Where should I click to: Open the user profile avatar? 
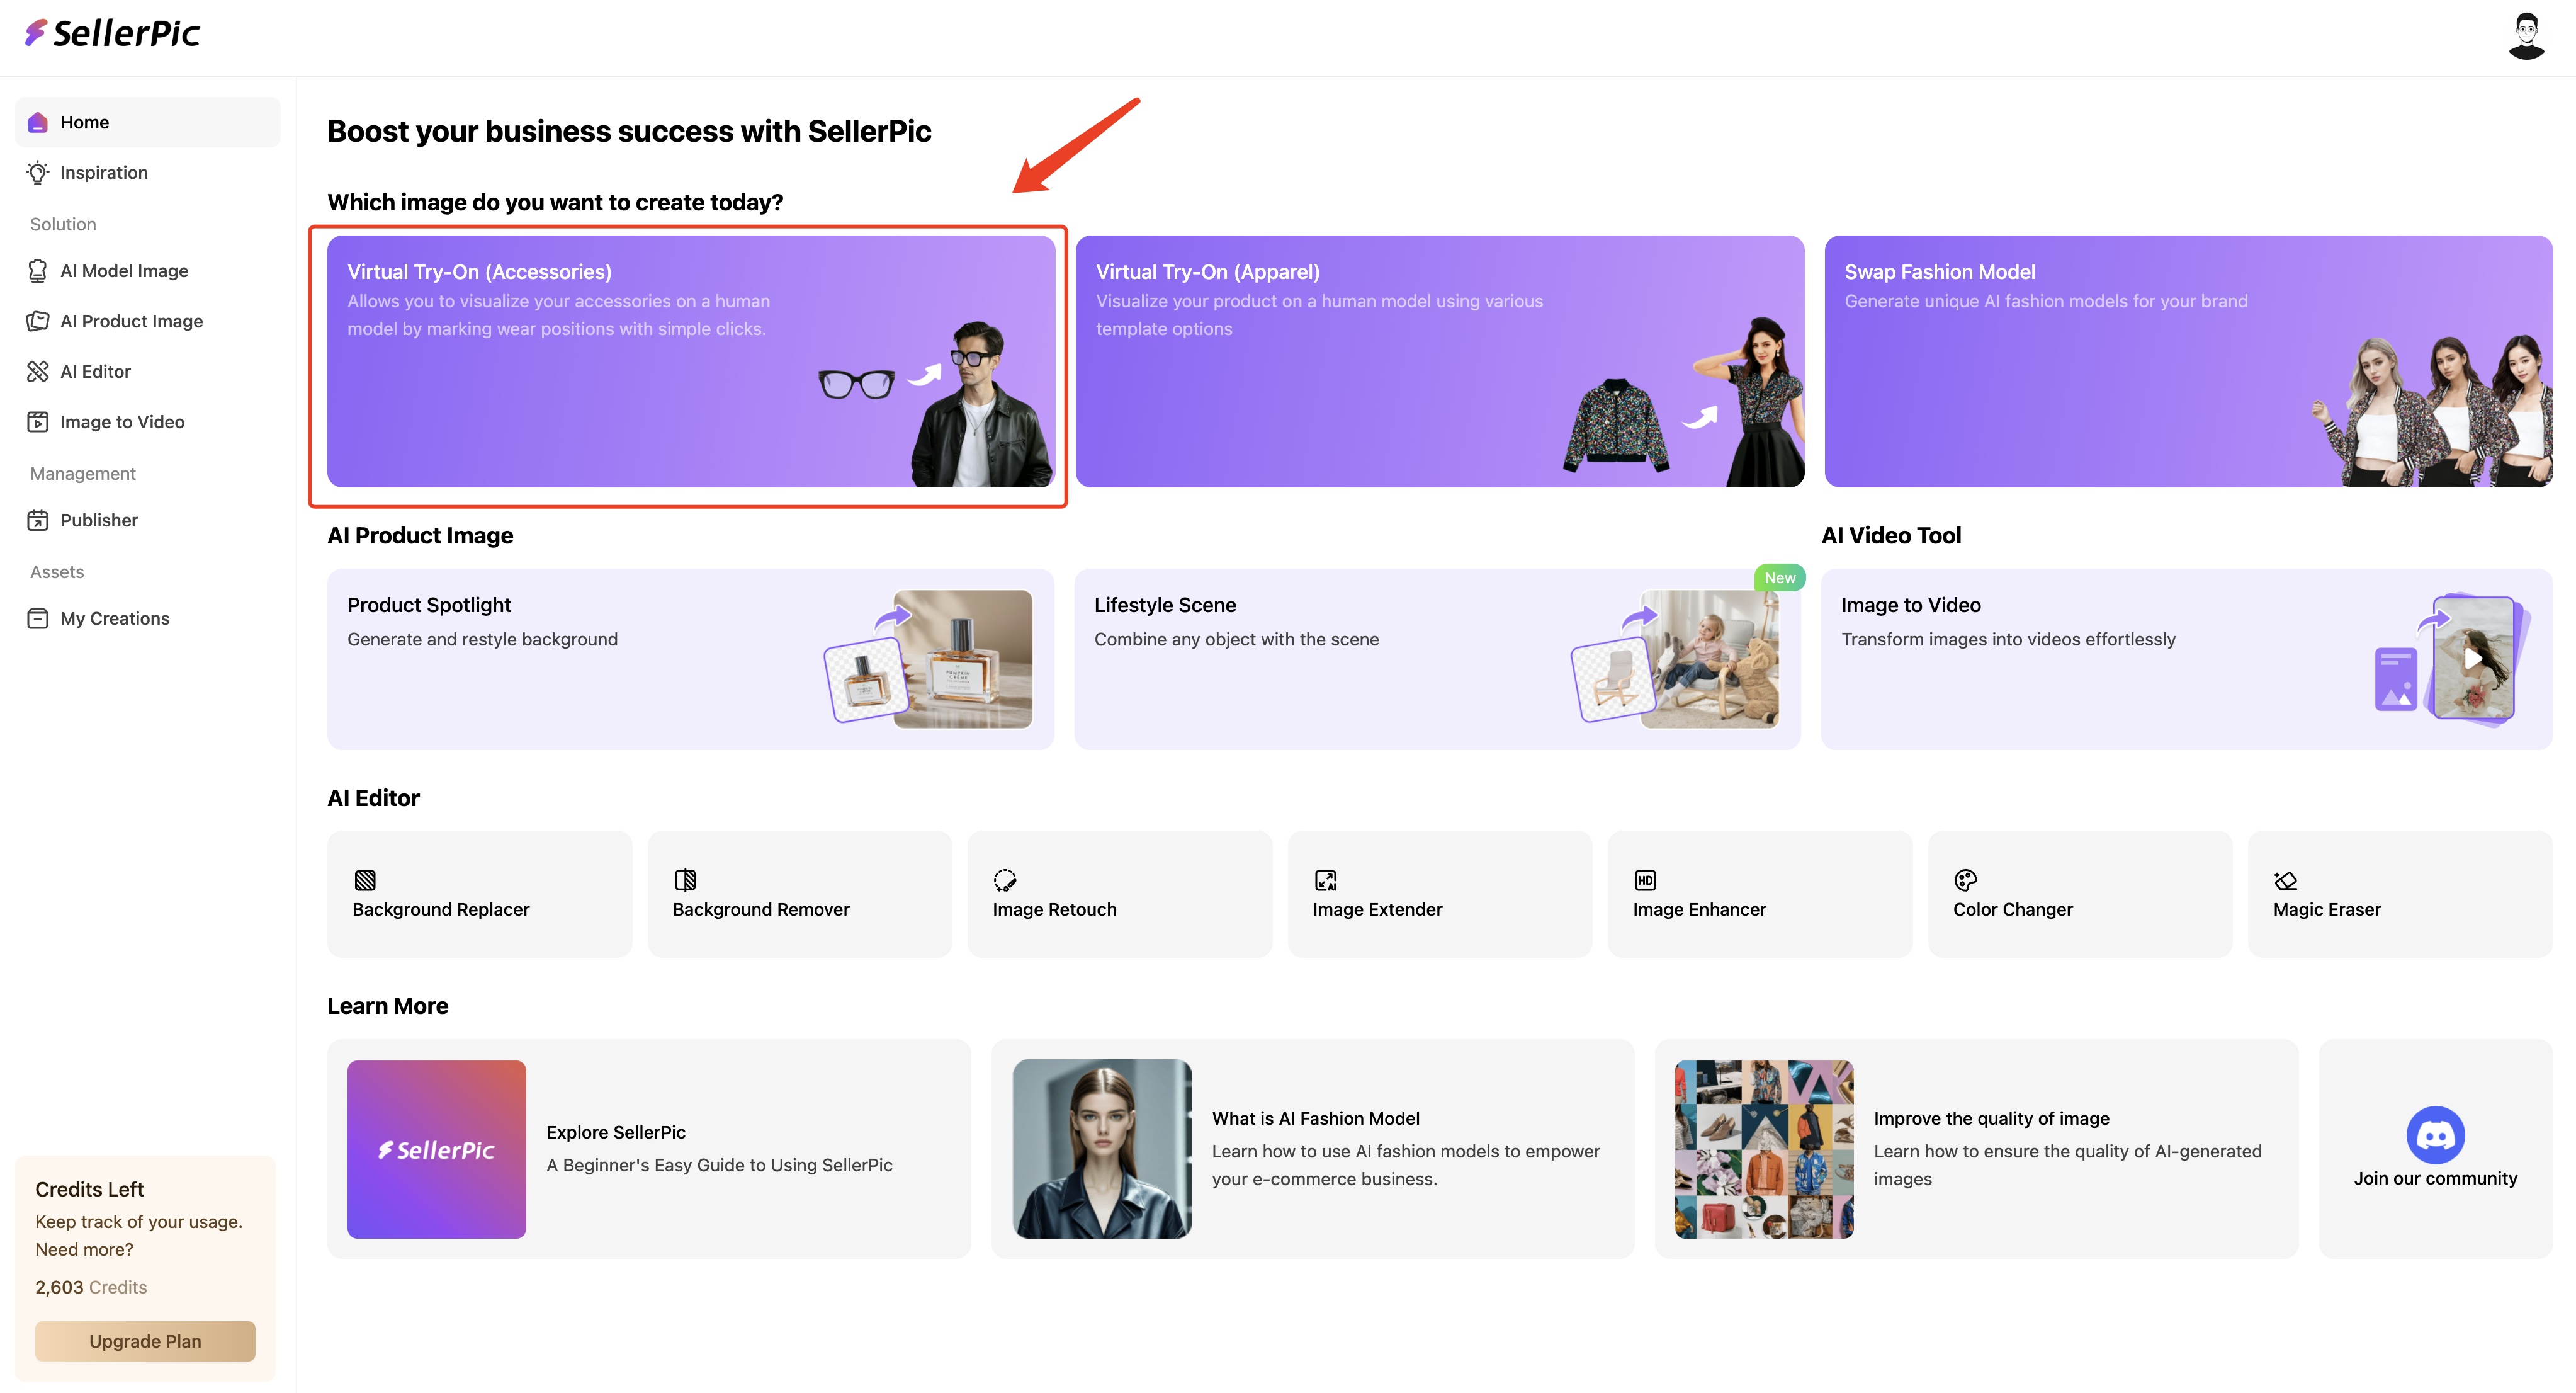[2526, 37]
